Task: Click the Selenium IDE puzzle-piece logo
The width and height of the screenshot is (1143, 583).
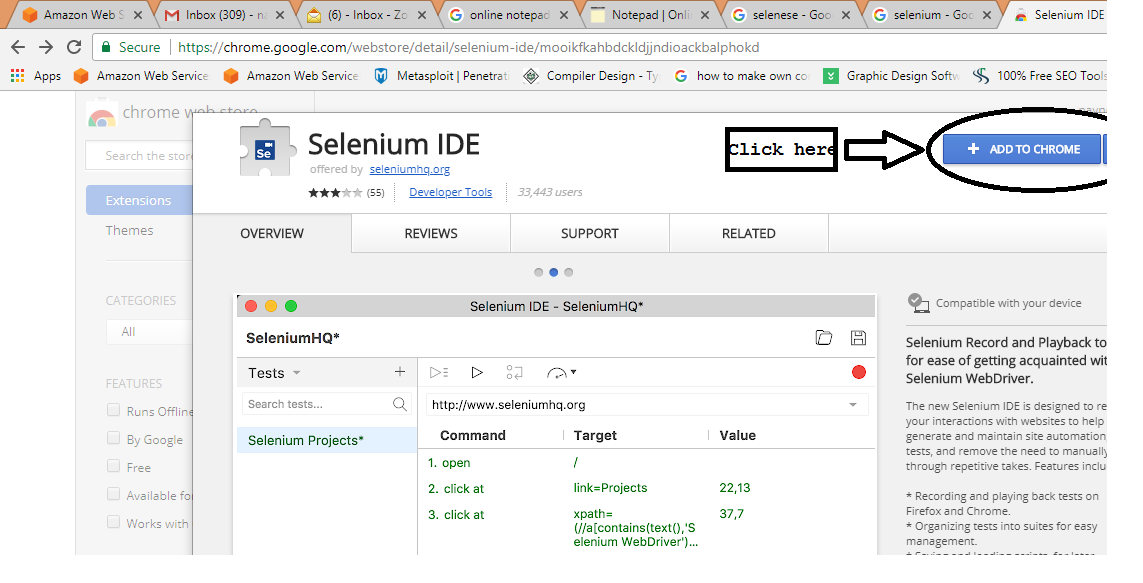Action: point(268,148)
